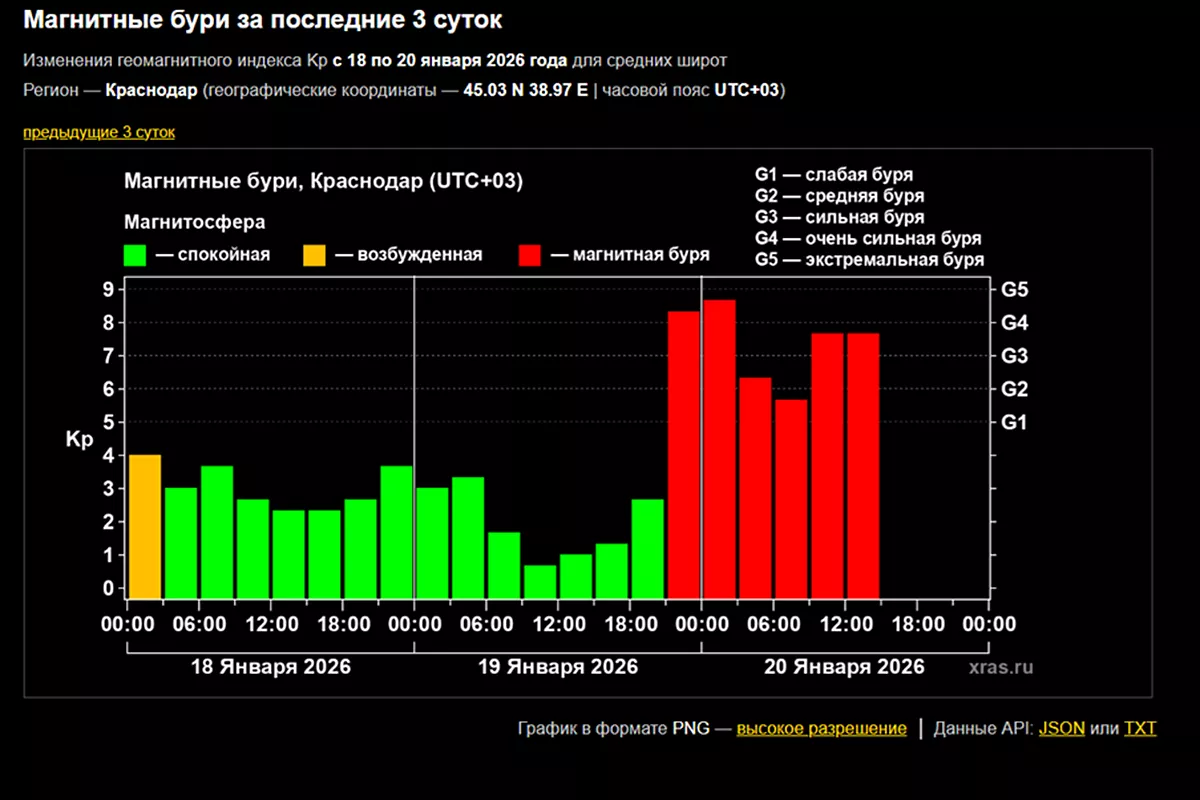
Task: Open the JSON API data link
Action: pos(1061,728)
